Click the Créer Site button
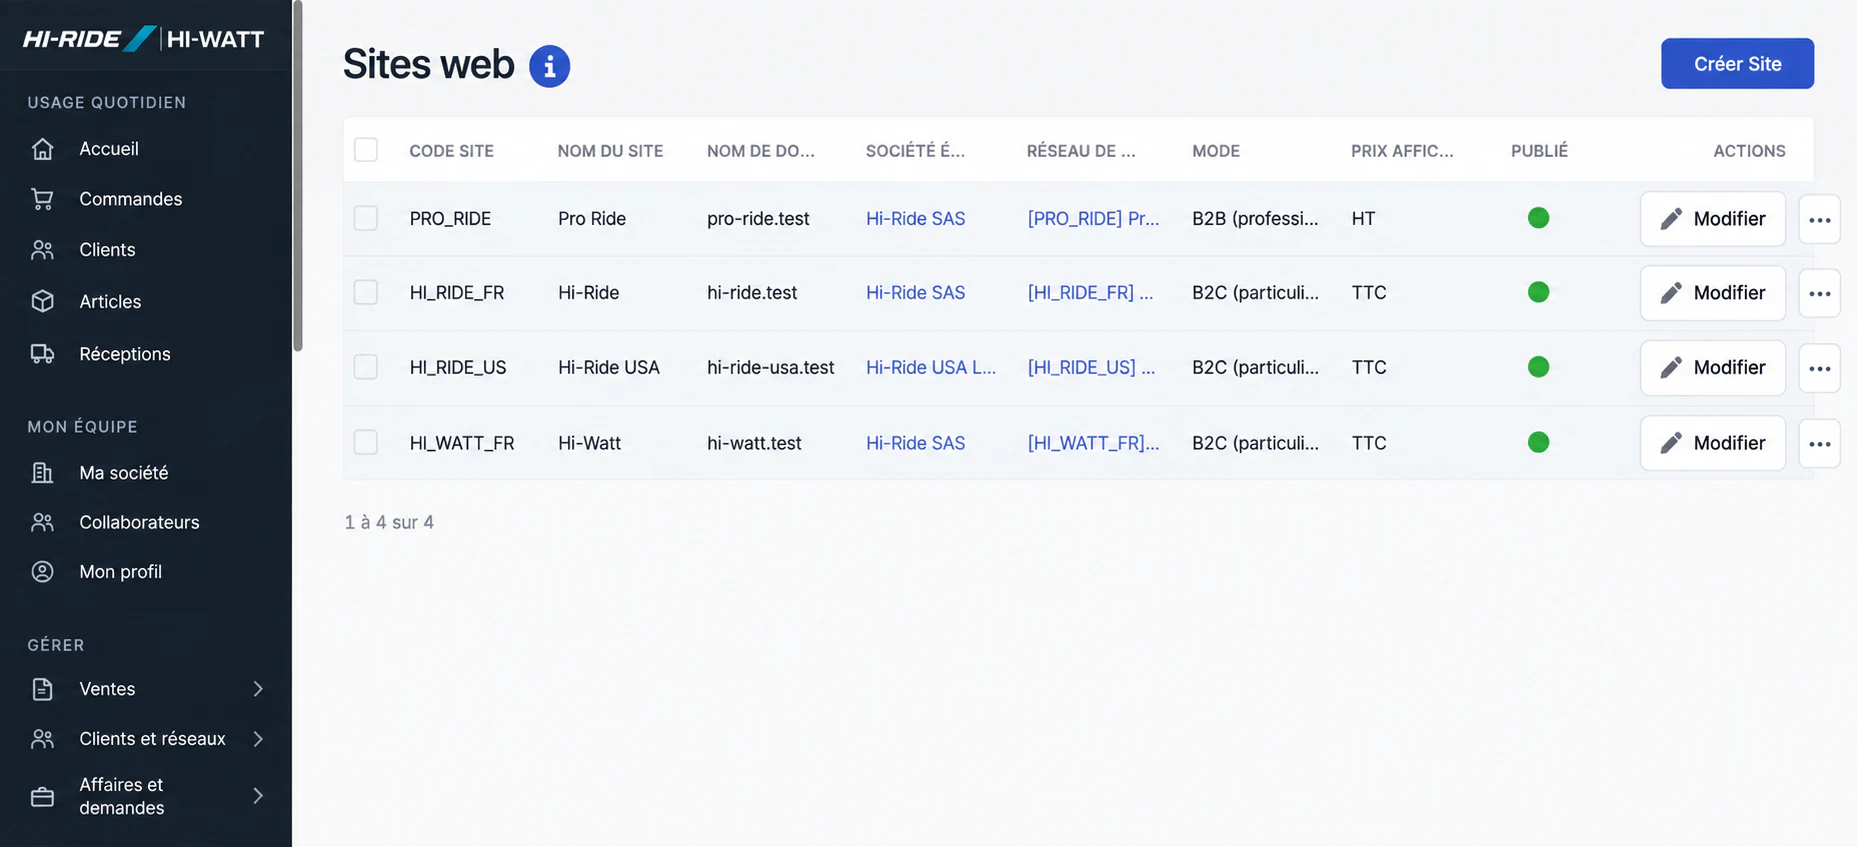This screenshot has height=847, width=1857. (x=1737, y=64)
